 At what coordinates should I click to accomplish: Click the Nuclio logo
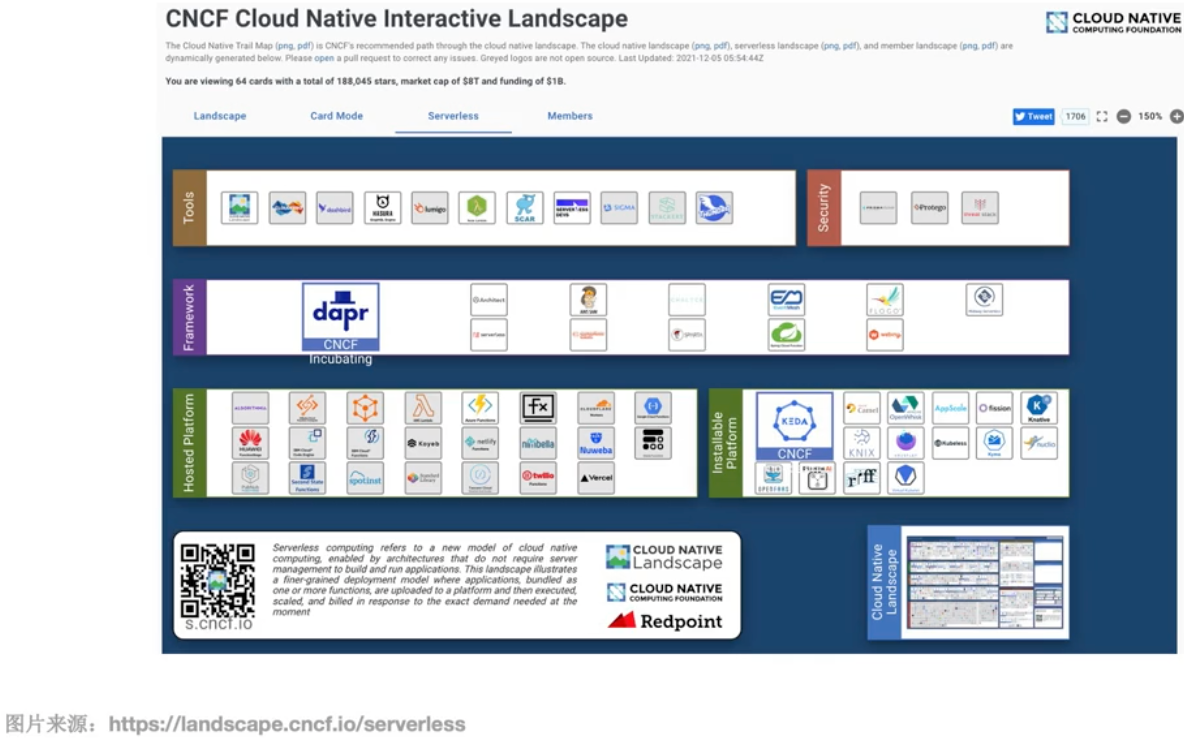(1039, 442)
